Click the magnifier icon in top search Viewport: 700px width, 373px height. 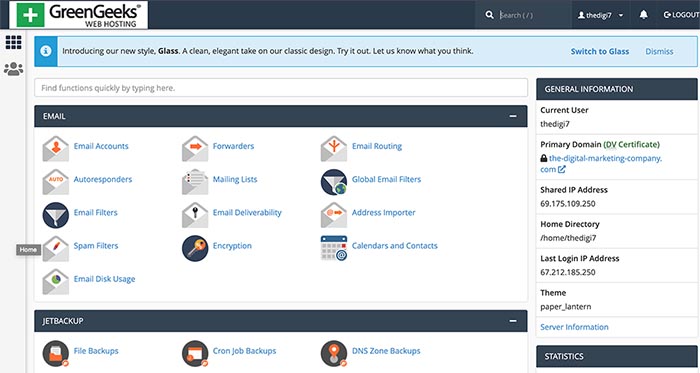489,15
